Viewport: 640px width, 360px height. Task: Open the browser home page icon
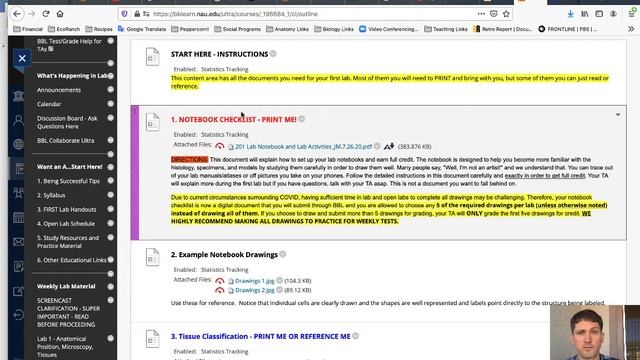pos(60,14)
